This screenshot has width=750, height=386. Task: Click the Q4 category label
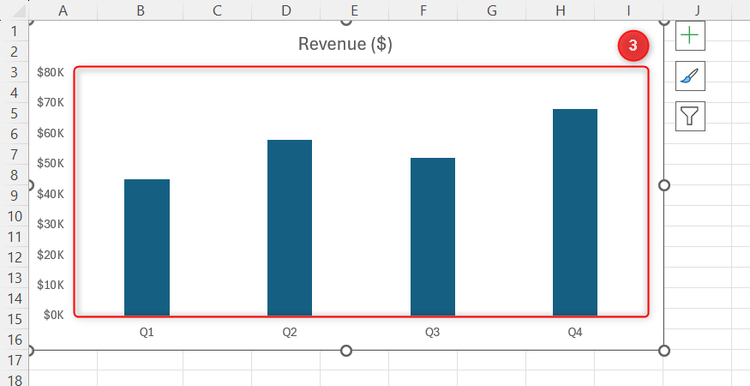click(575, 332)
